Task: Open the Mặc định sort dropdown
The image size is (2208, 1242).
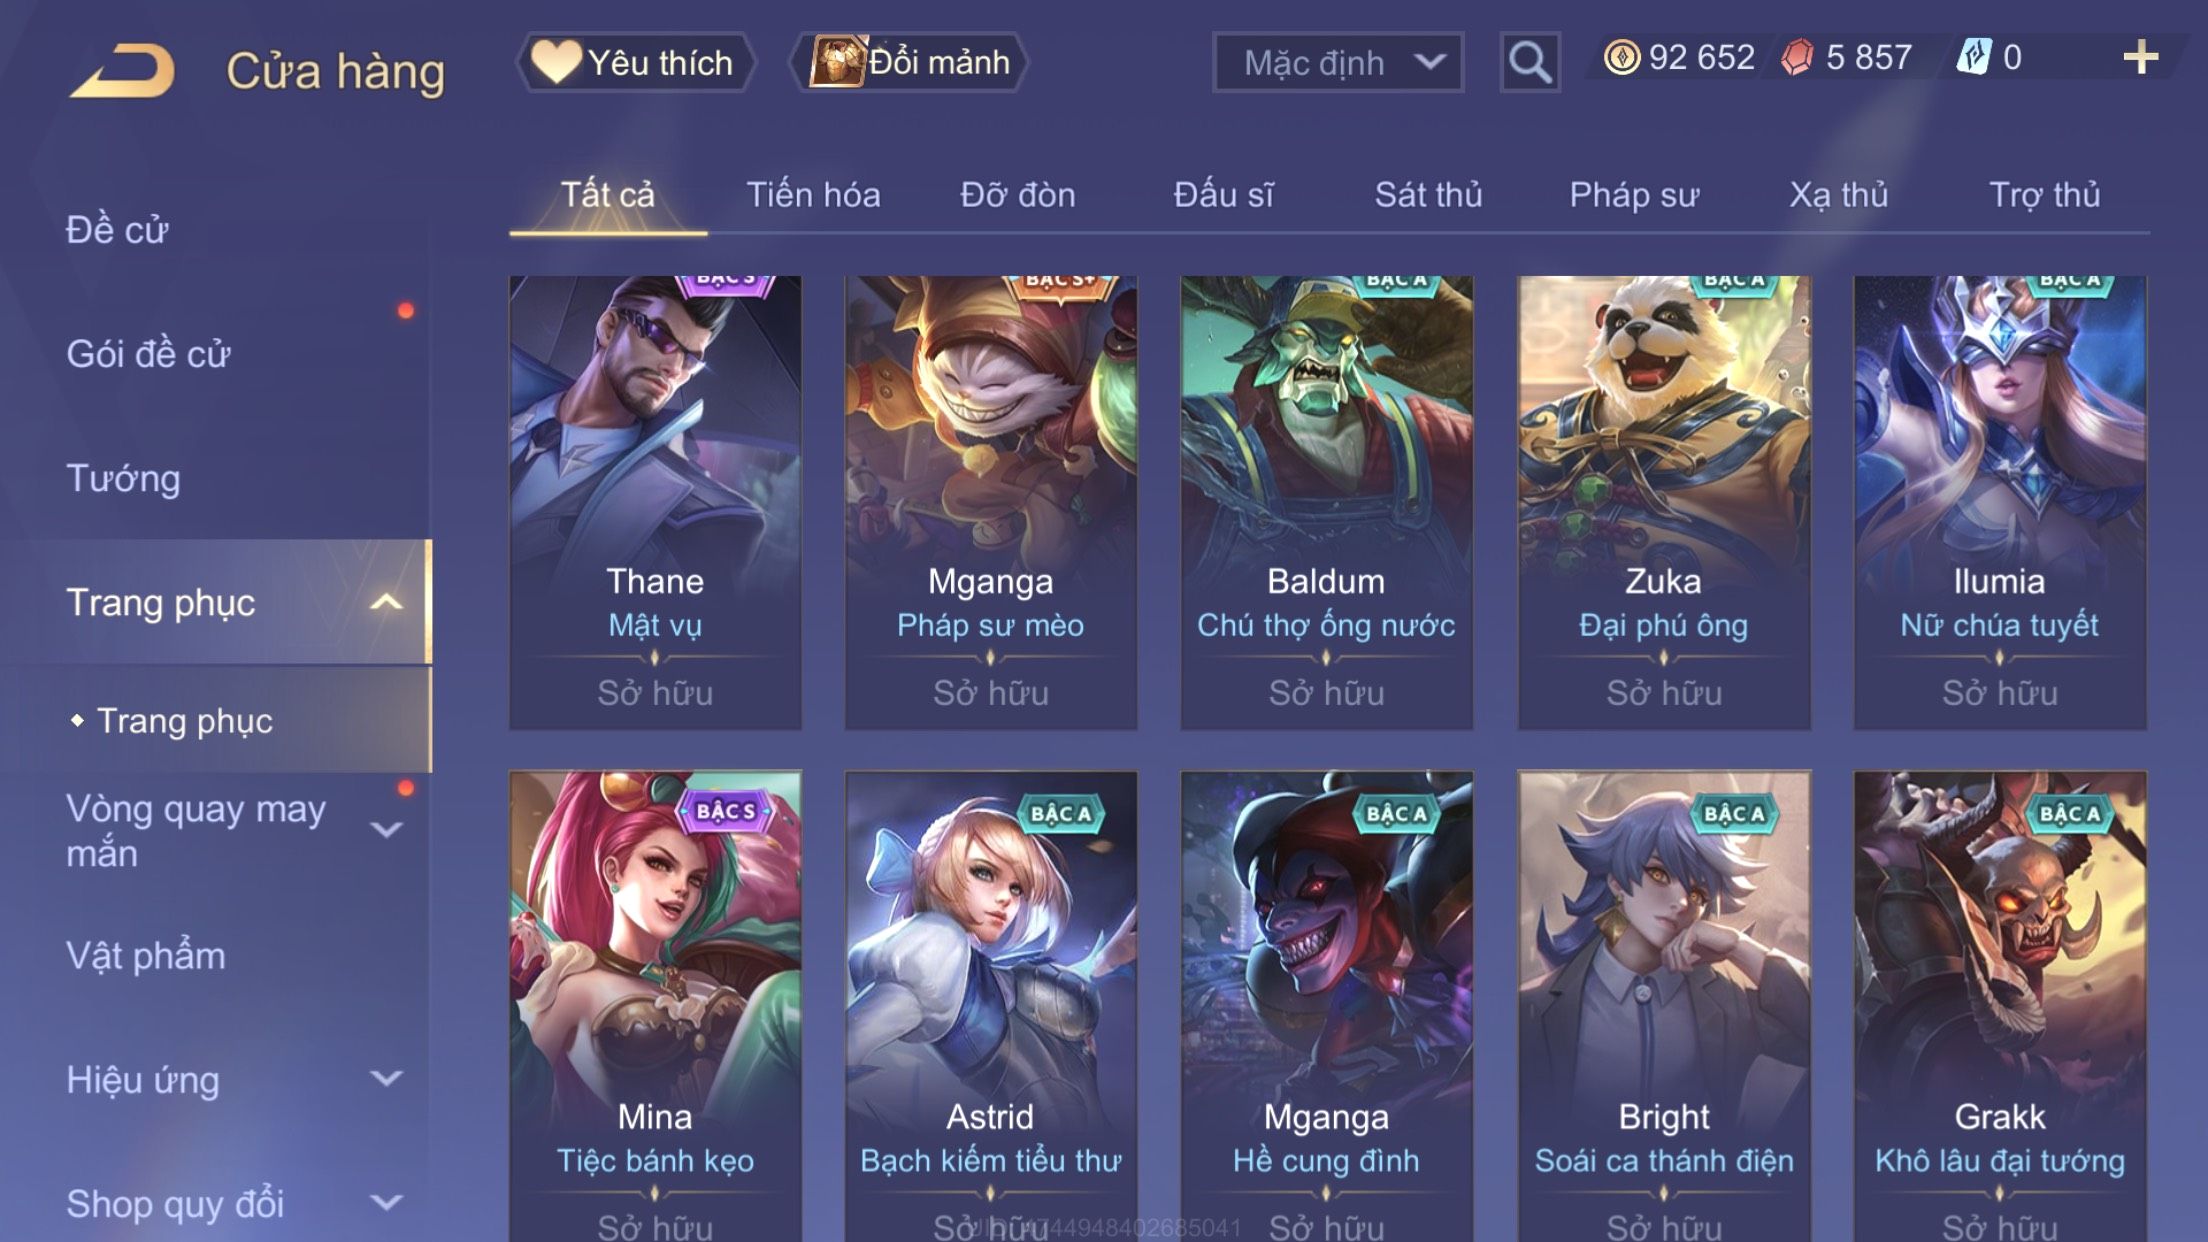Action: click(1338, 62)
